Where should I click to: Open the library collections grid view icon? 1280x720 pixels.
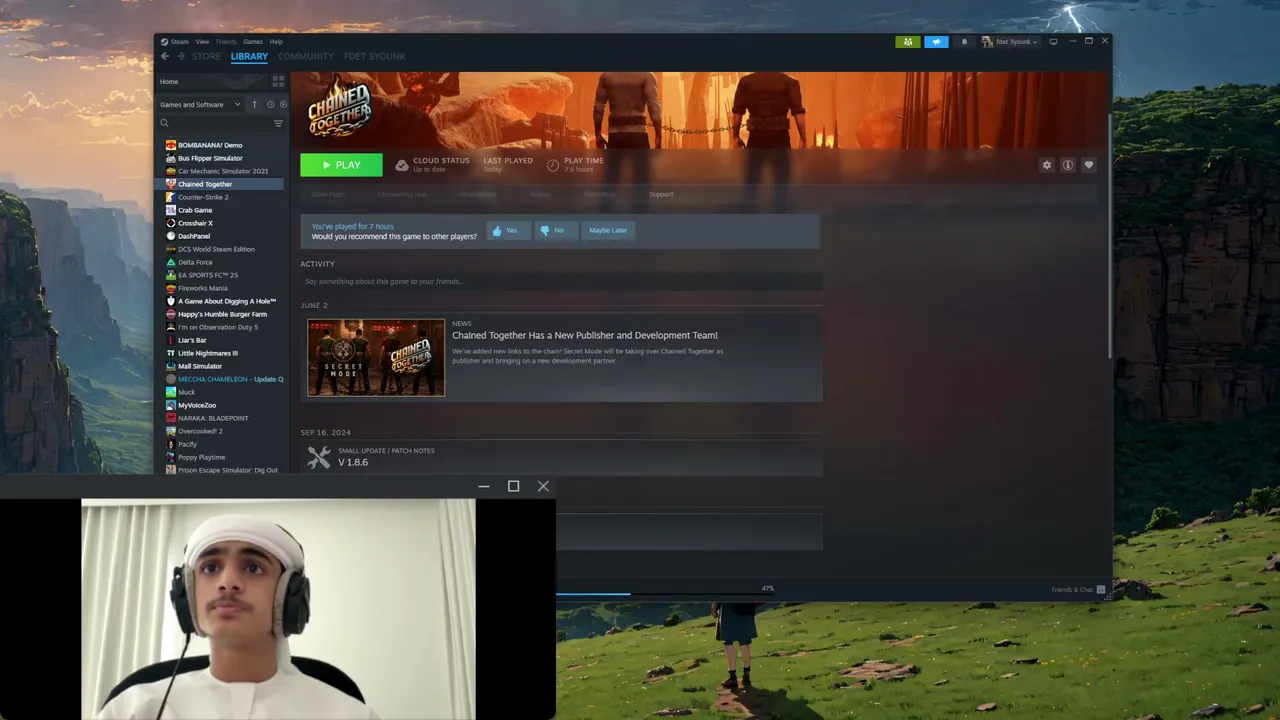(278, 81)
